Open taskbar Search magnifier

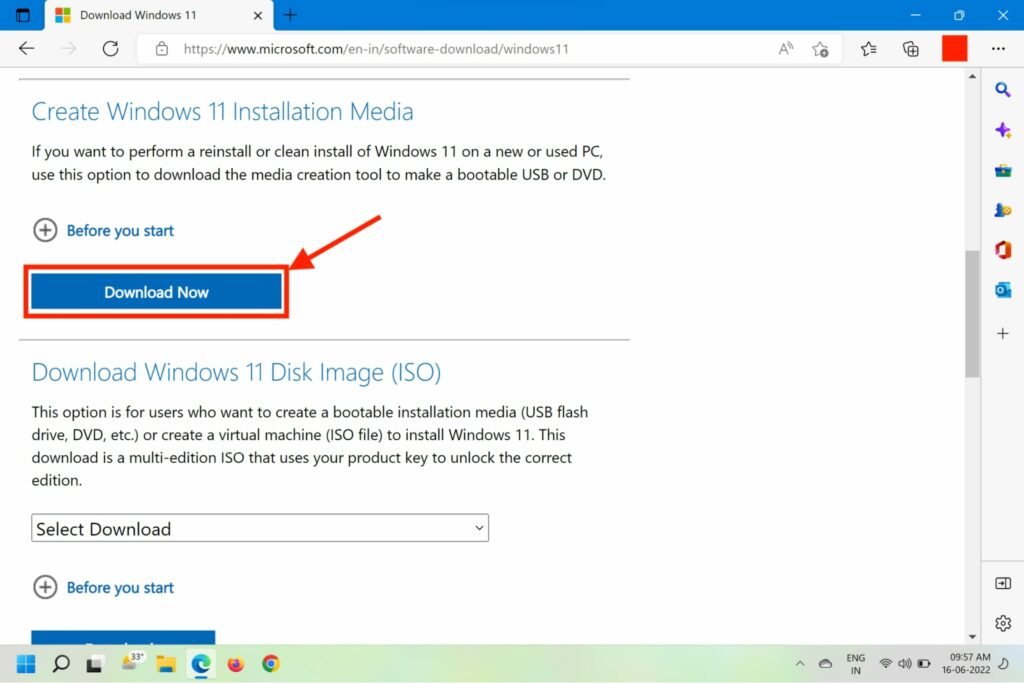tap(61, 664)
